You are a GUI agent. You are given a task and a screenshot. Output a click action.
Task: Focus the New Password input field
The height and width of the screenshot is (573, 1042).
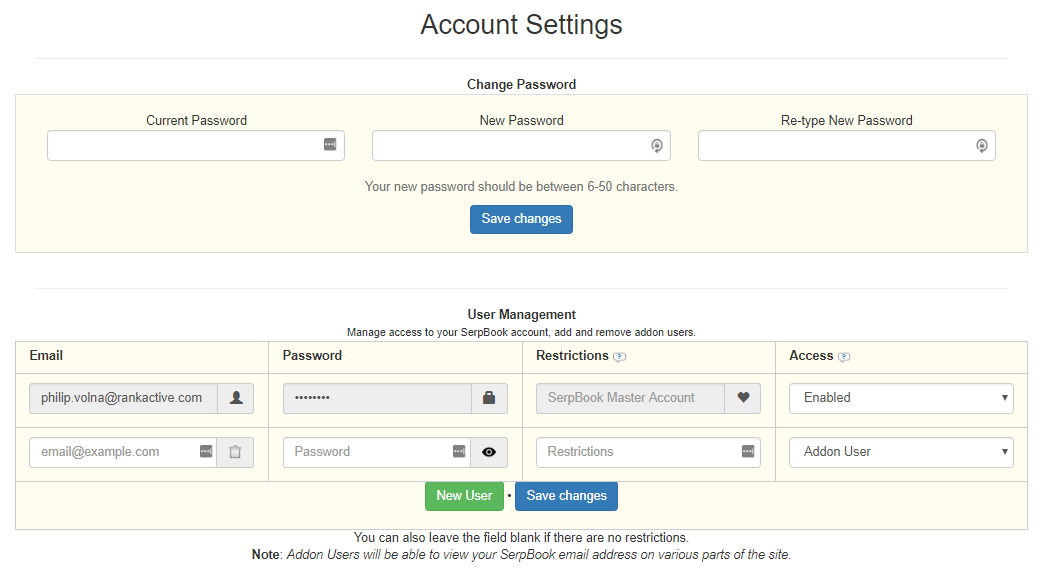pyautogui.click(x=521, y=146)
